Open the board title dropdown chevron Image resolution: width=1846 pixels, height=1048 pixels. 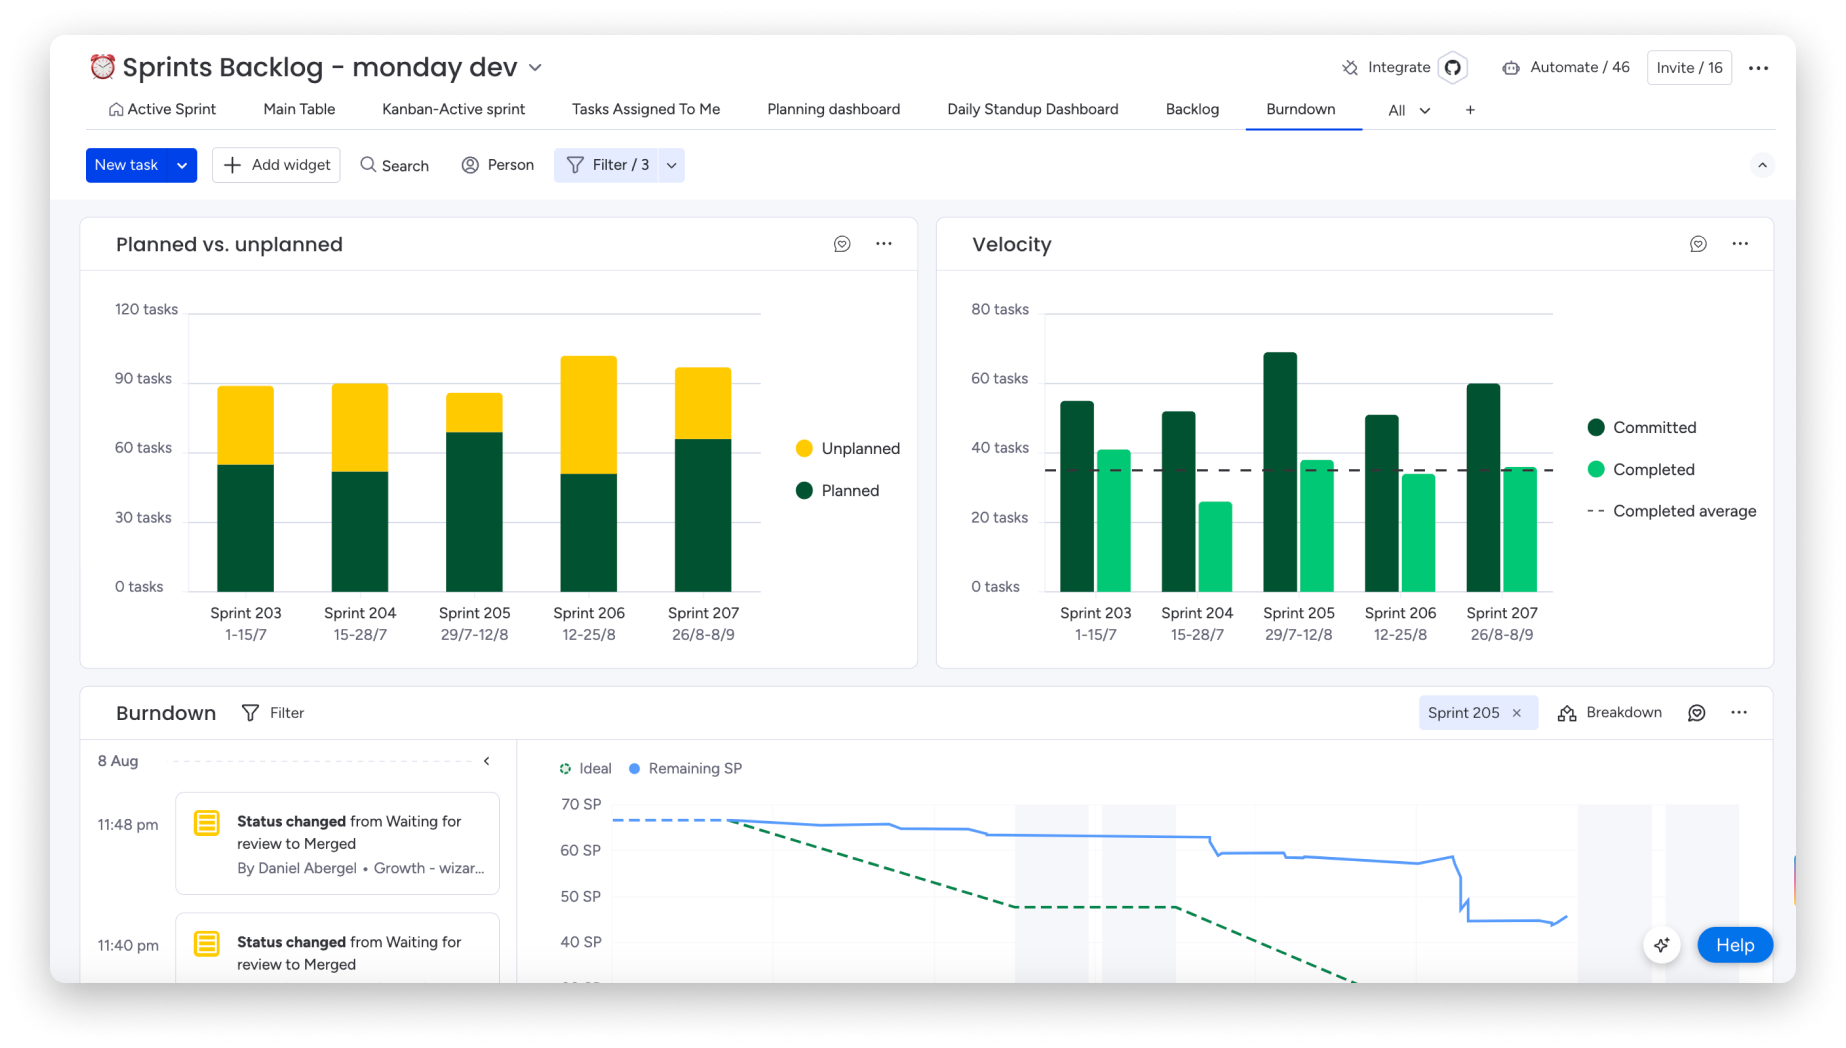(535, 68)
